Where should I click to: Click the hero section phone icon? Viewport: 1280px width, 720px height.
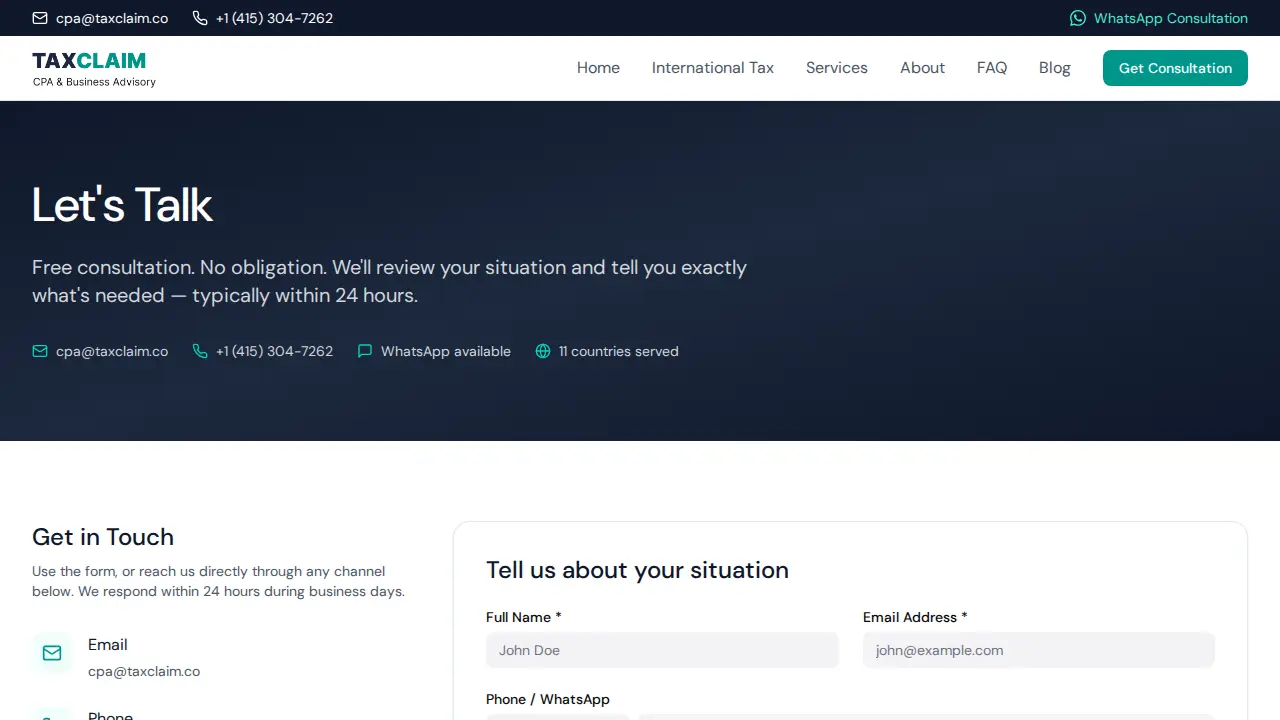(200, 351)
